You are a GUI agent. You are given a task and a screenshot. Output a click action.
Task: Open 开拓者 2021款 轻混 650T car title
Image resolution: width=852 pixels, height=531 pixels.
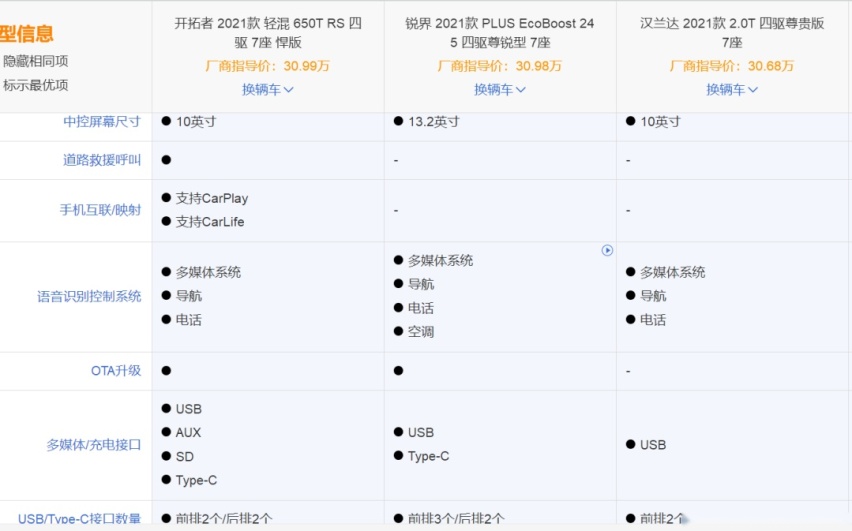268,33
